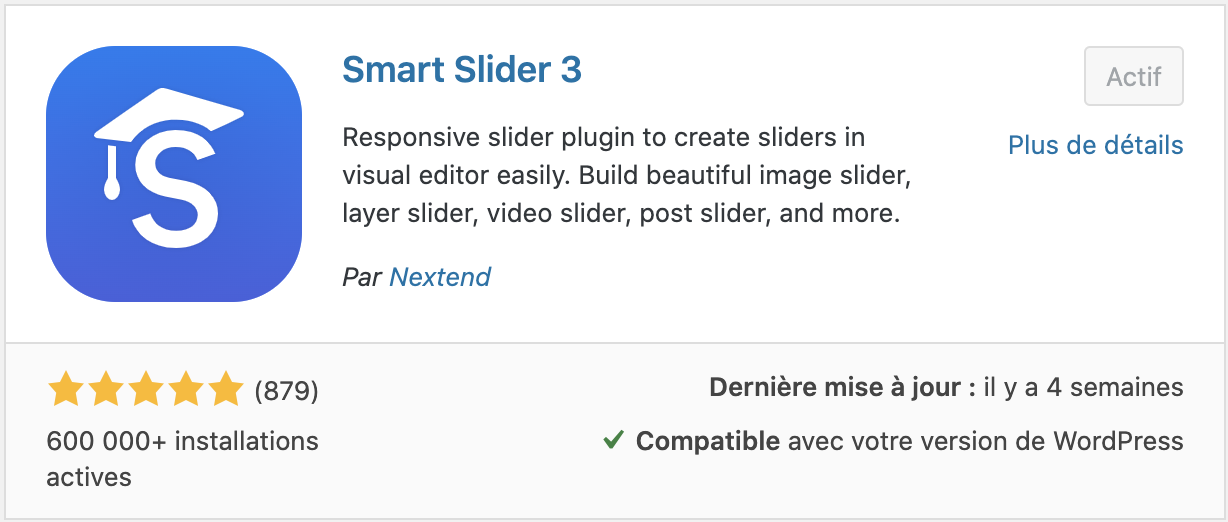This screenshot has height=522, width=1228.
Task: Click the 600 000+ installations actives text
Action: (x=182, y=459)
